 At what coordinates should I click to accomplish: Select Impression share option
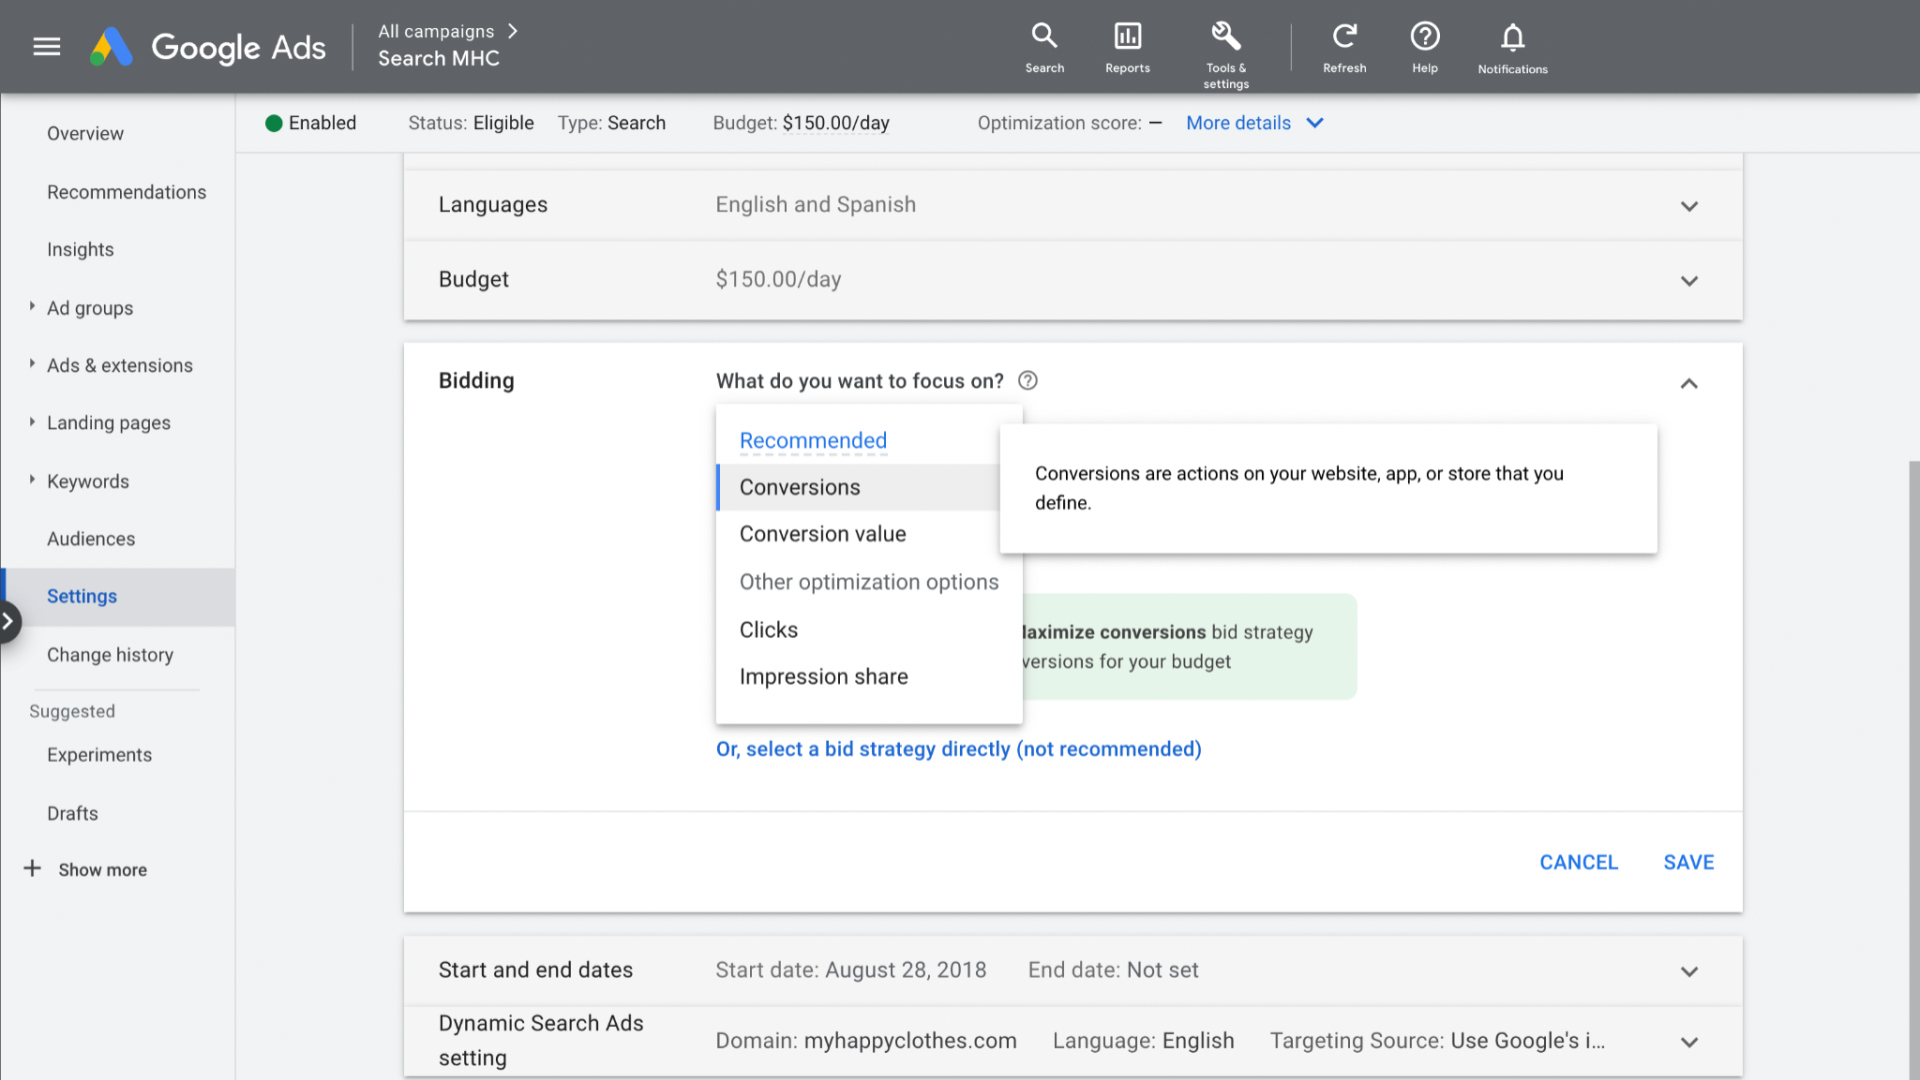(869, 677)
